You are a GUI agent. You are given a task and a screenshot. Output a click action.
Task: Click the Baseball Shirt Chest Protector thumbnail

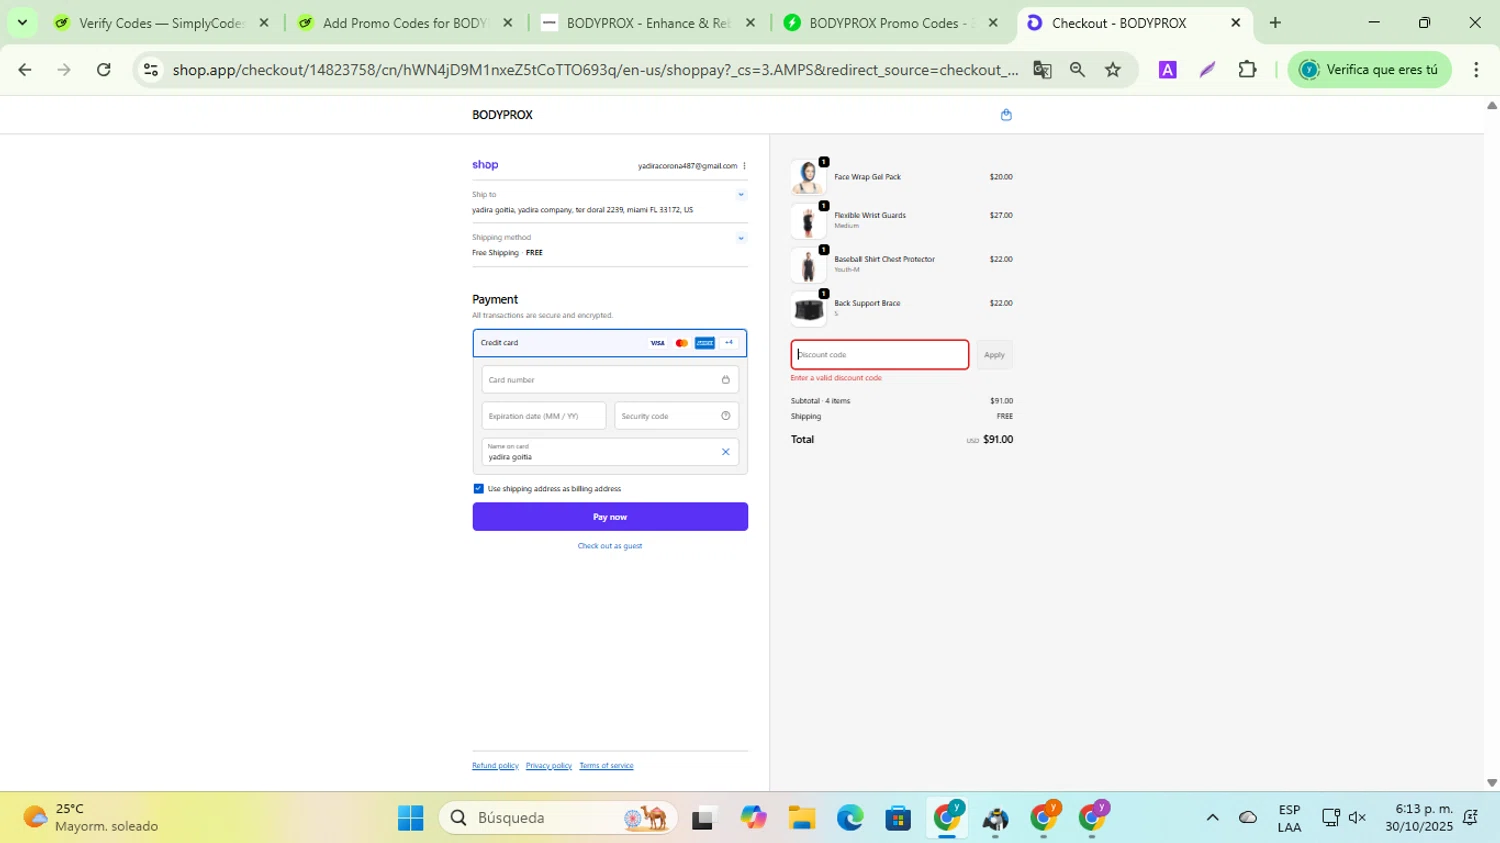click(x=808, y=265)
